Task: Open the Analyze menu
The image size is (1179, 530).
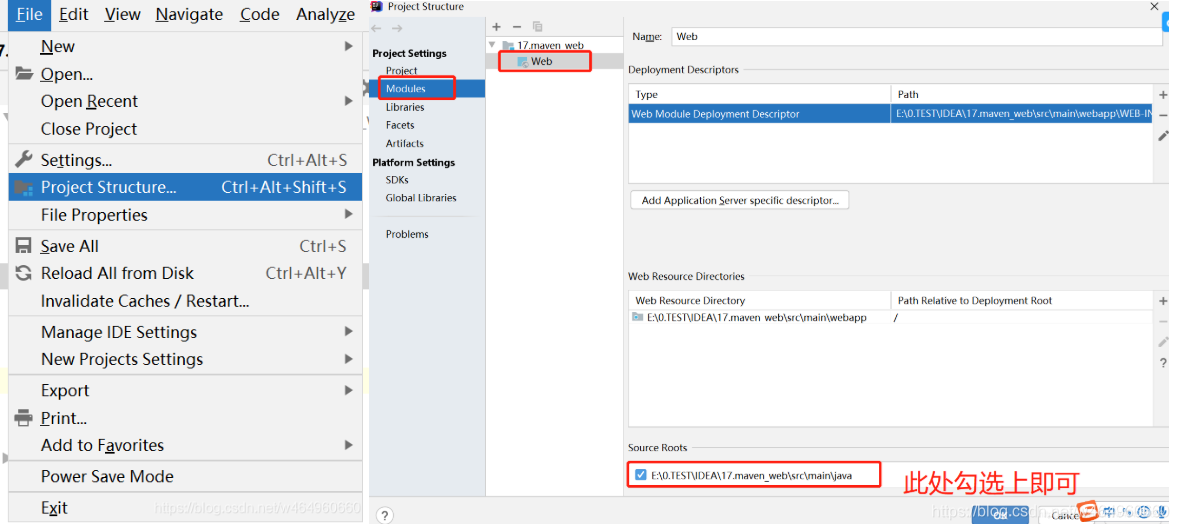Action: coord(326,14)
